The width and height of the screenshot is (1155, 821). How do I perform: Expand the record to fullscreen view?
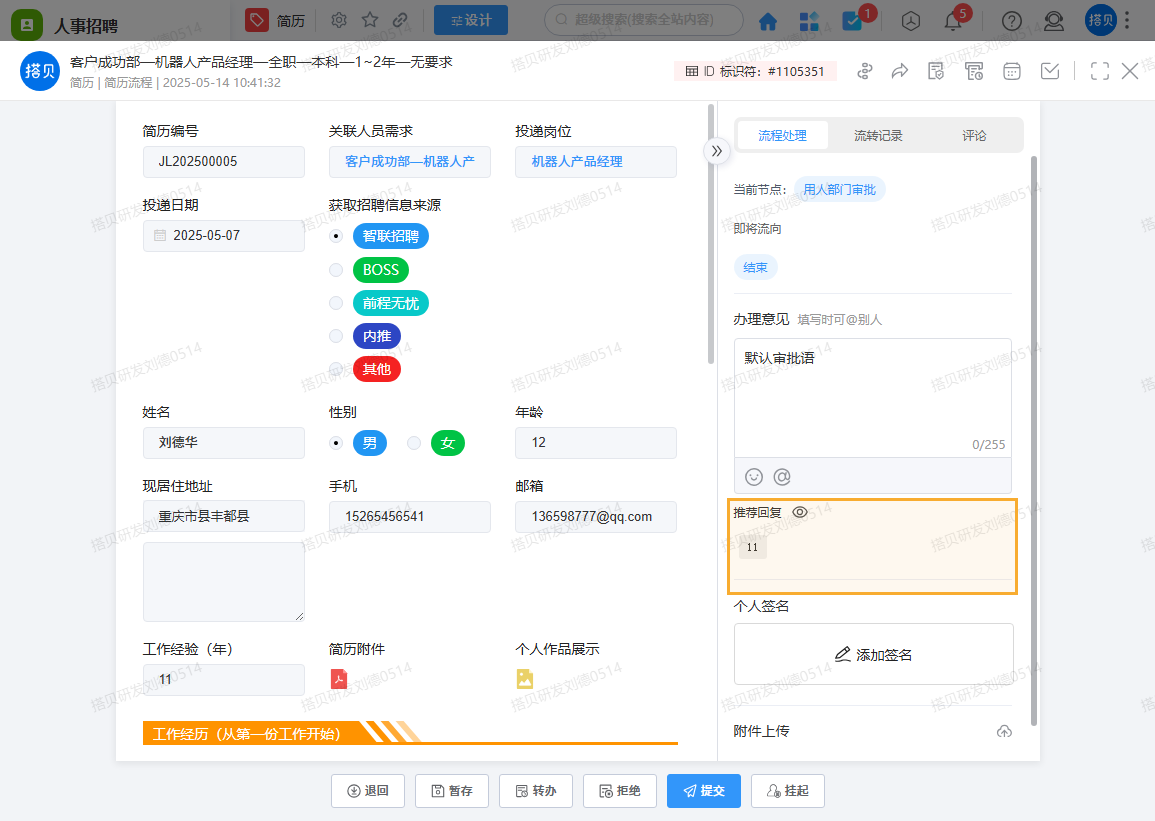tap(1099, 71)
